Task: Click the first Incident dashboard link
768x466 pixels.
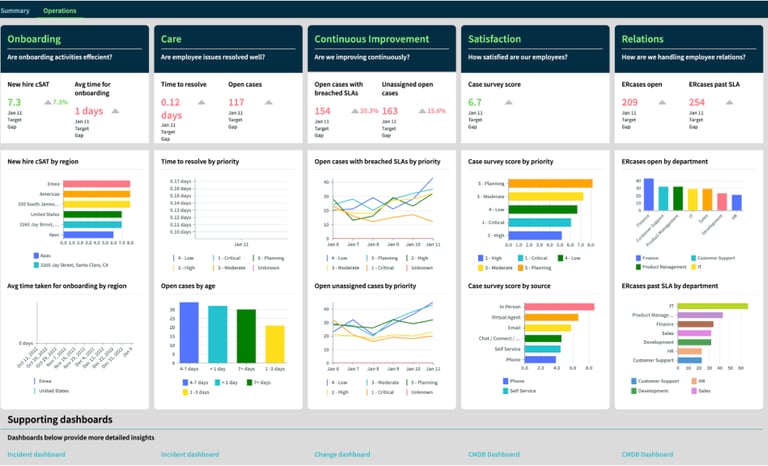Action: (x=36, y=454)
